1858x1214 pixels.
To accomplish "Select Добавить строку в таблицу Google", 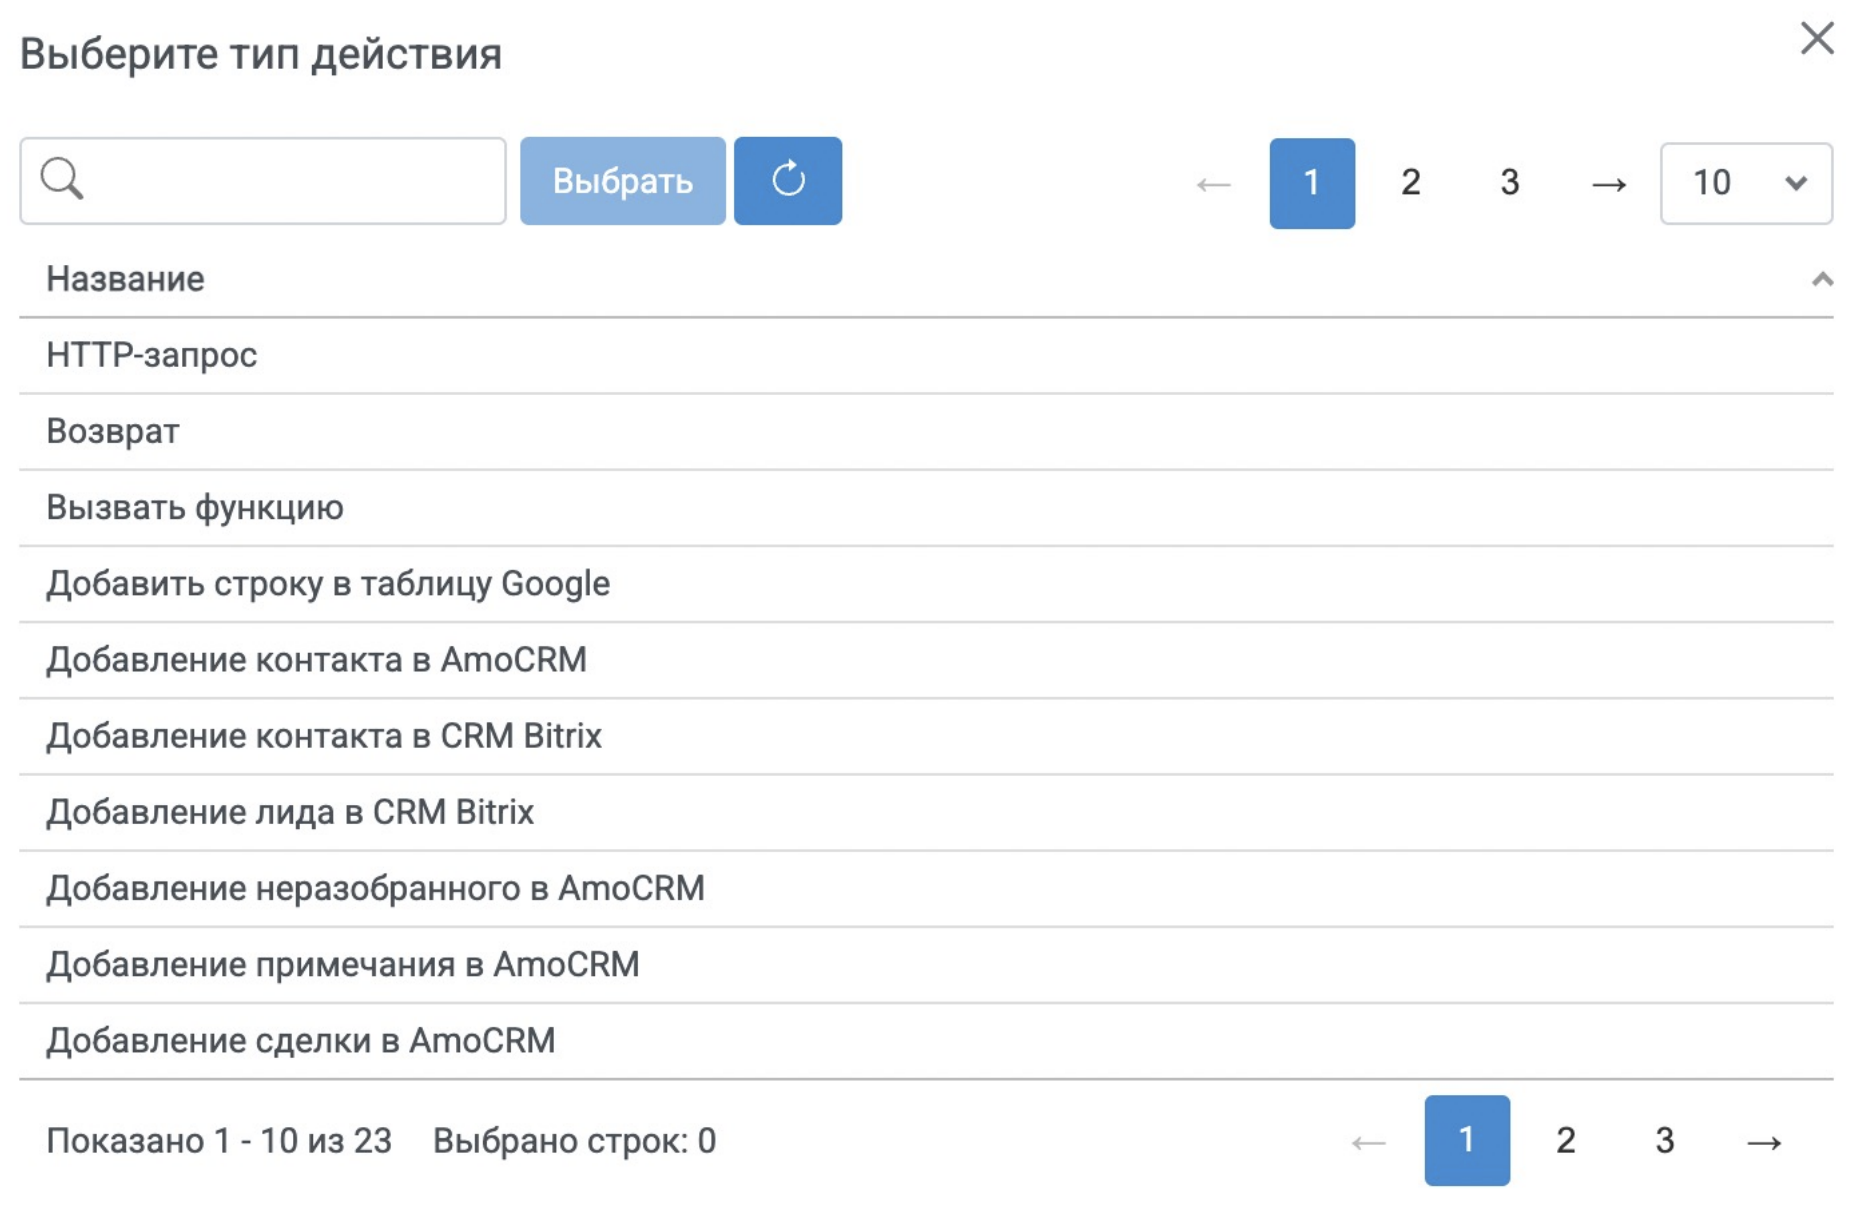I will coord(328,583).
